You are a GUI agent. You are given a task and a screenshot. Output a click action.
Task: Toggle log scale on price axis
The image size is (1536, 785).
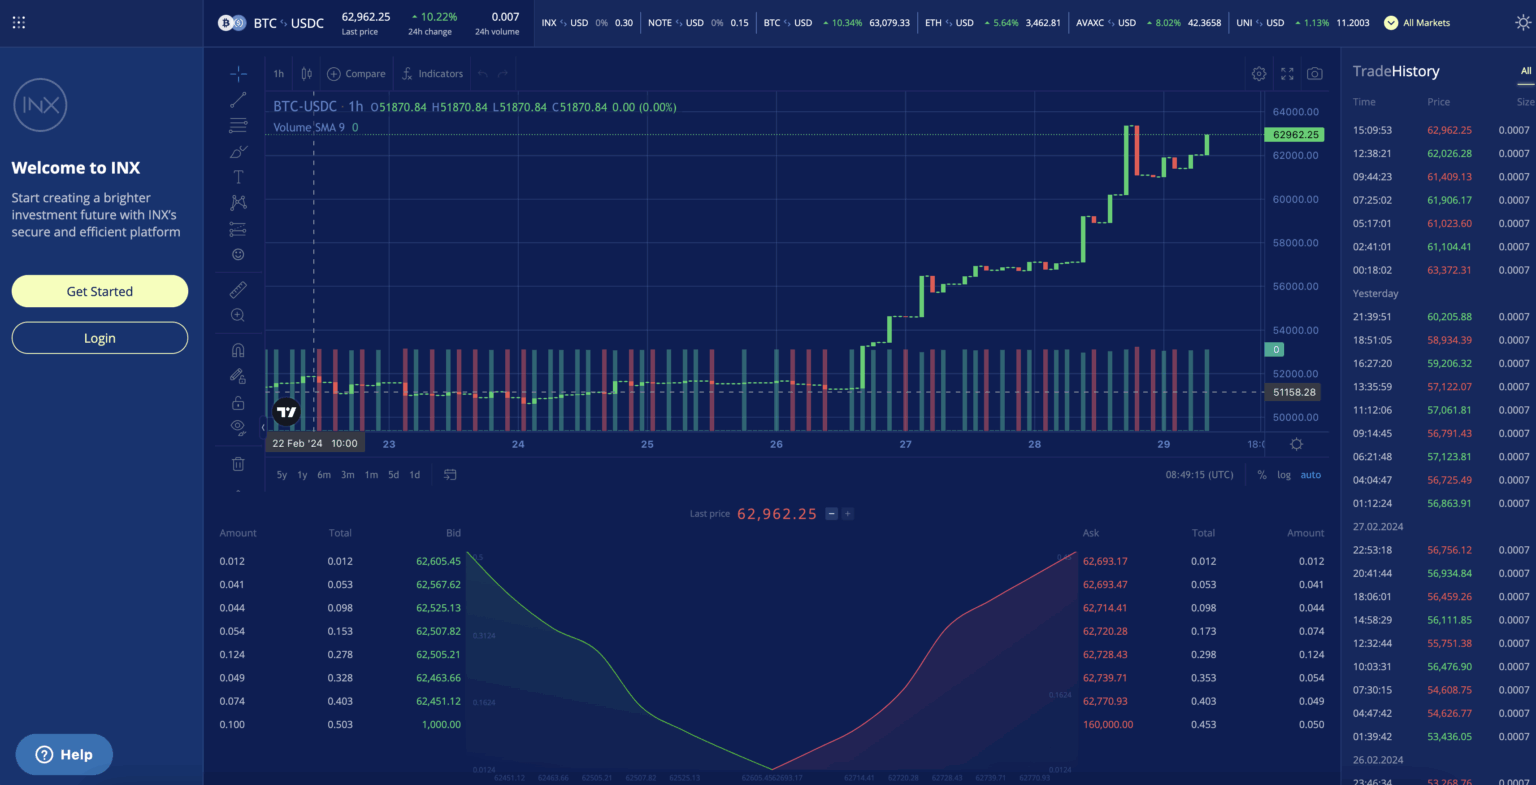(x=1284, y=475)
